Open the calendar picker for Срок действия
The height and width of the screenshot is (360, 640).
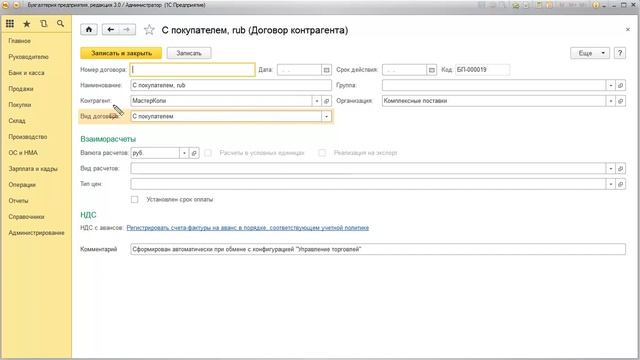432,70
